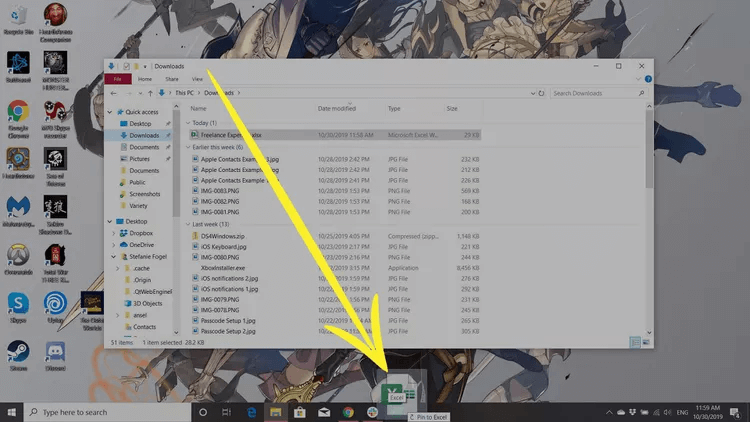This screenshot has width=750, height=422.
Task: Collapse Quick access in navigation pane
Action: 110,112
